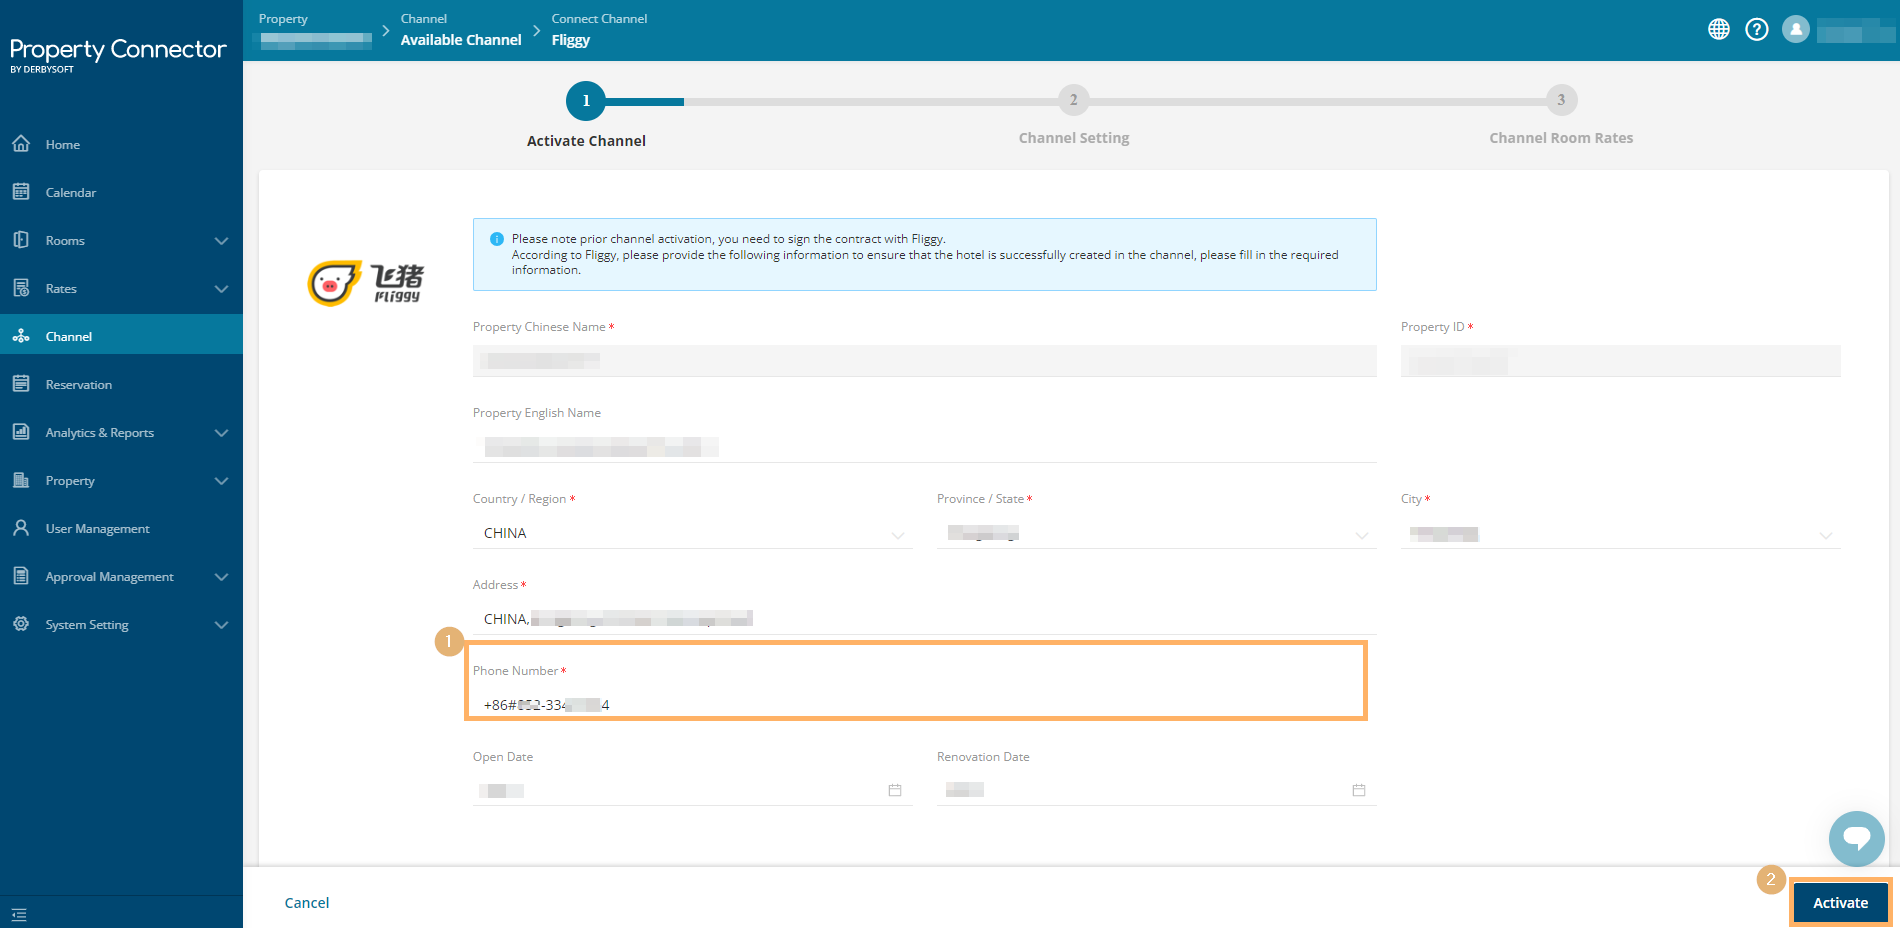Select the Rates sidebar icon
The height and width of the screenshot is (928, 1900).
click(x=21, y=288)
